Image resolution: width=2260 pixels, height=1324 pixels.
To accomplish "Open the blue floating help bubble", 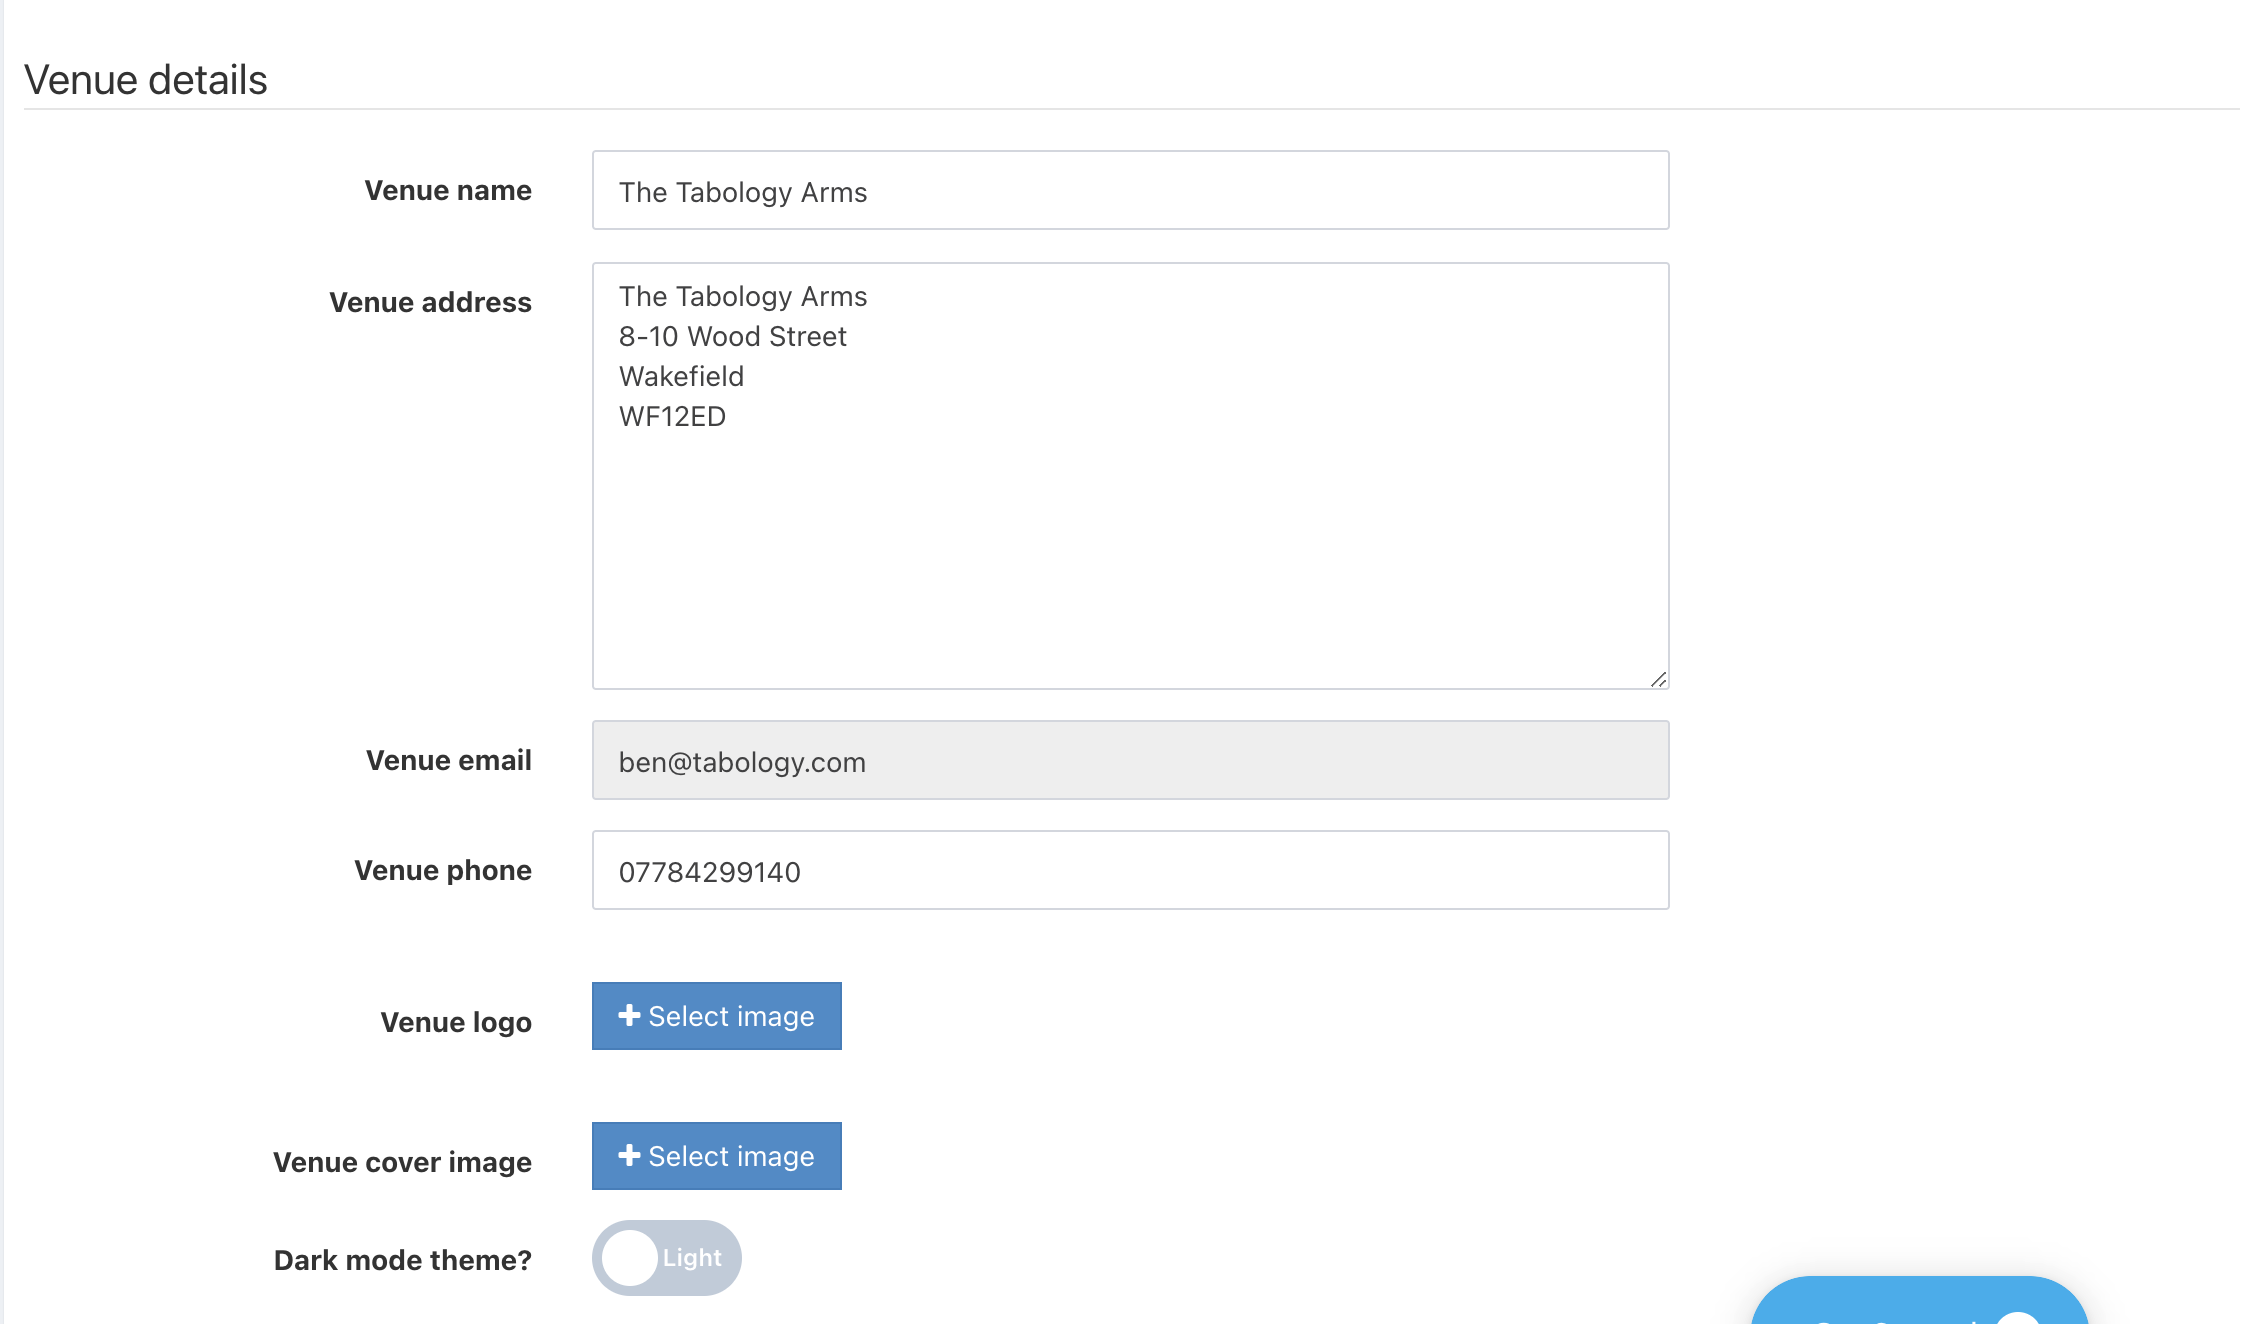I will point(1918,1304).
